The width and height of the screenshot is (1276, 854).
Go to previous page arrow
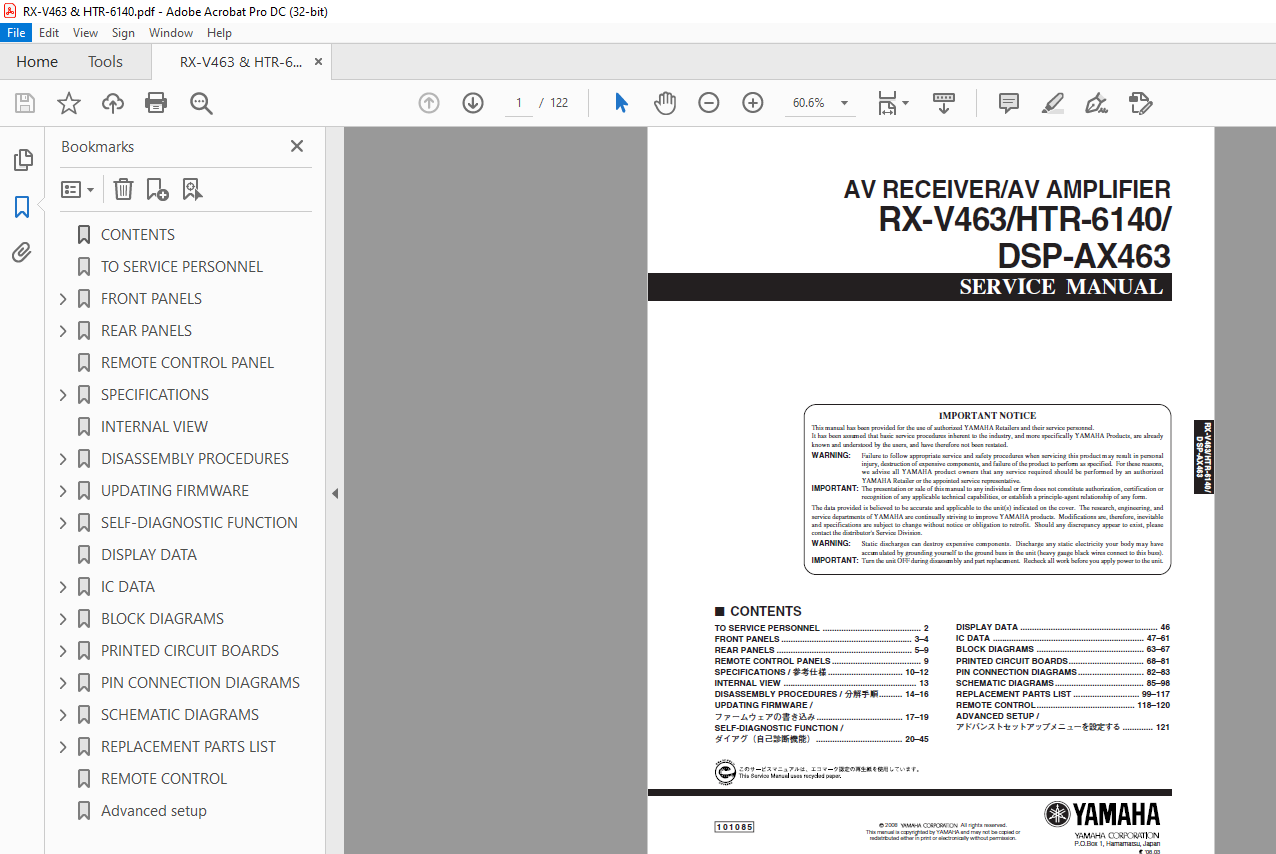pos(429,103)
